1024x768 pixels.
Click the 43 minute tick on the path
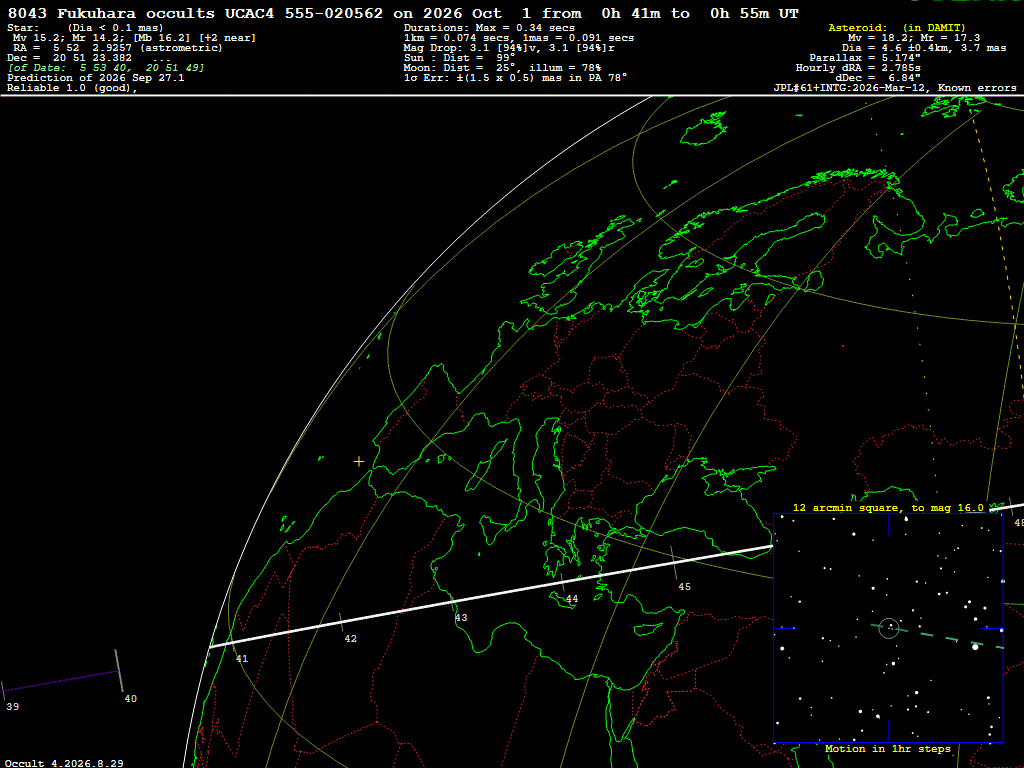click(453, 601)
